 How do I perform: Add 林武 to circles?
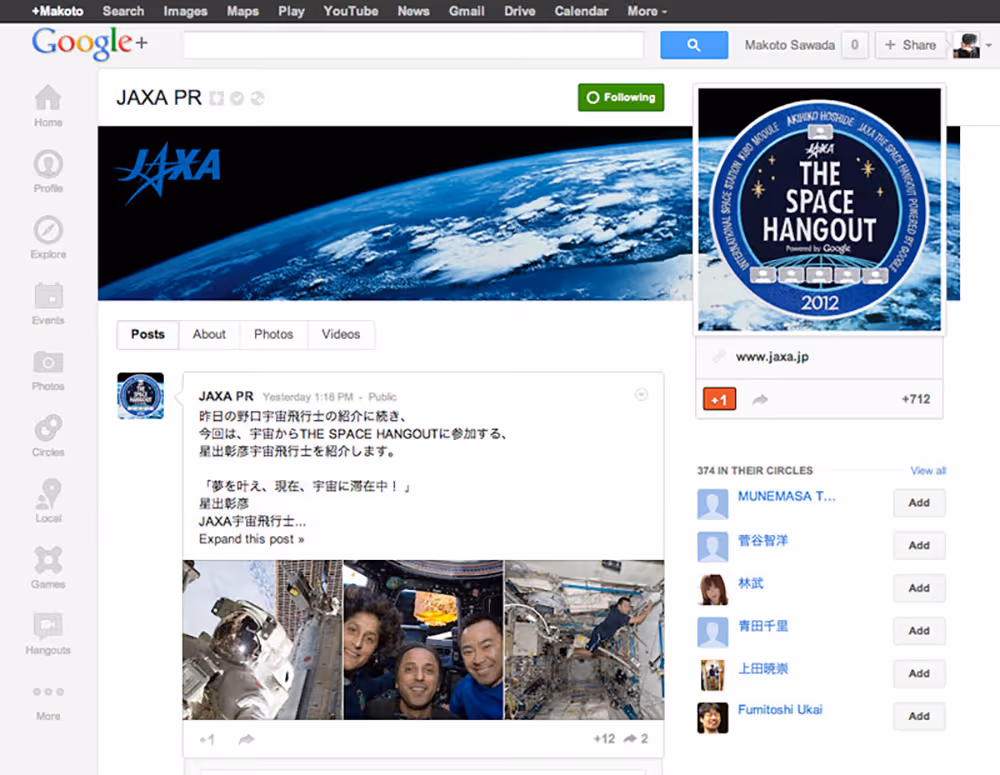(919, 588)
